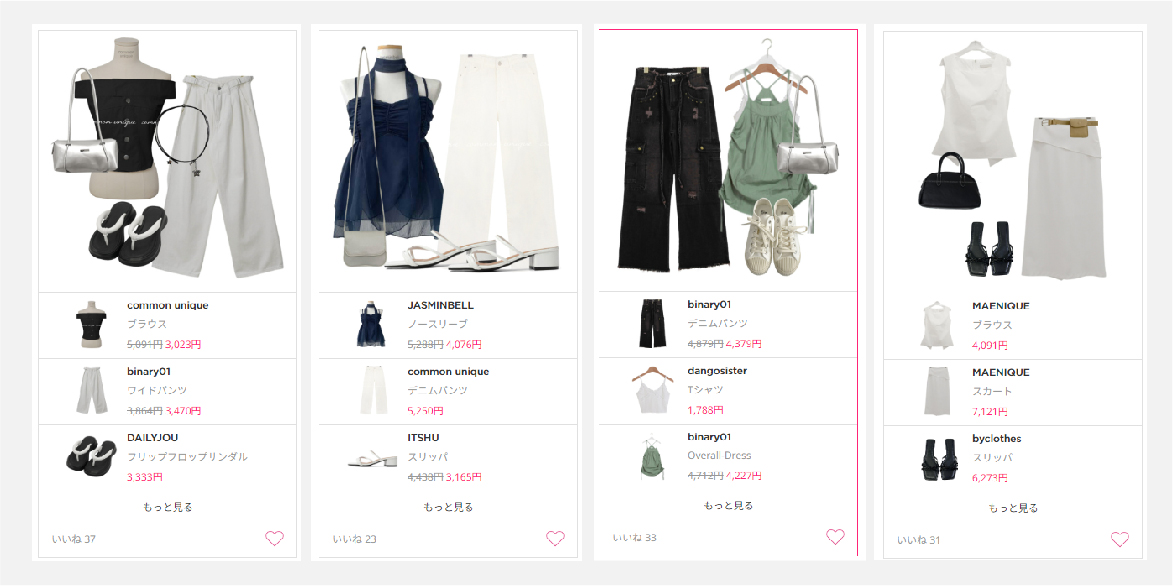
Task: Select binary01 wide pants thumbnail
Action: click(x=91, y=391)
